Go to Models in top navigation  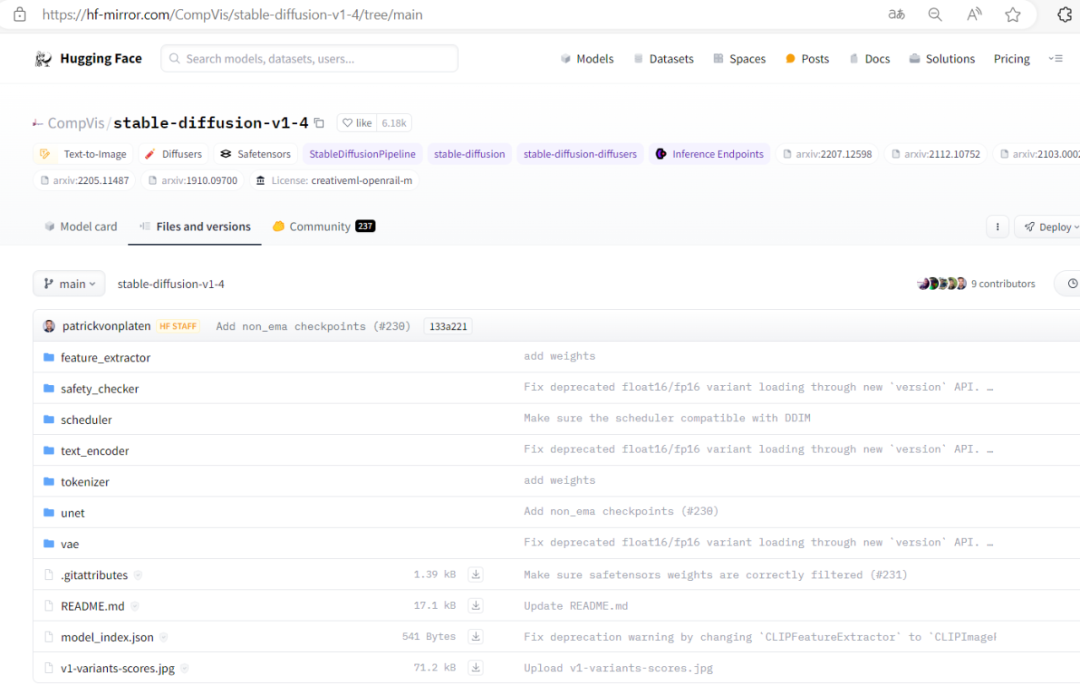[x=588, y=59]
